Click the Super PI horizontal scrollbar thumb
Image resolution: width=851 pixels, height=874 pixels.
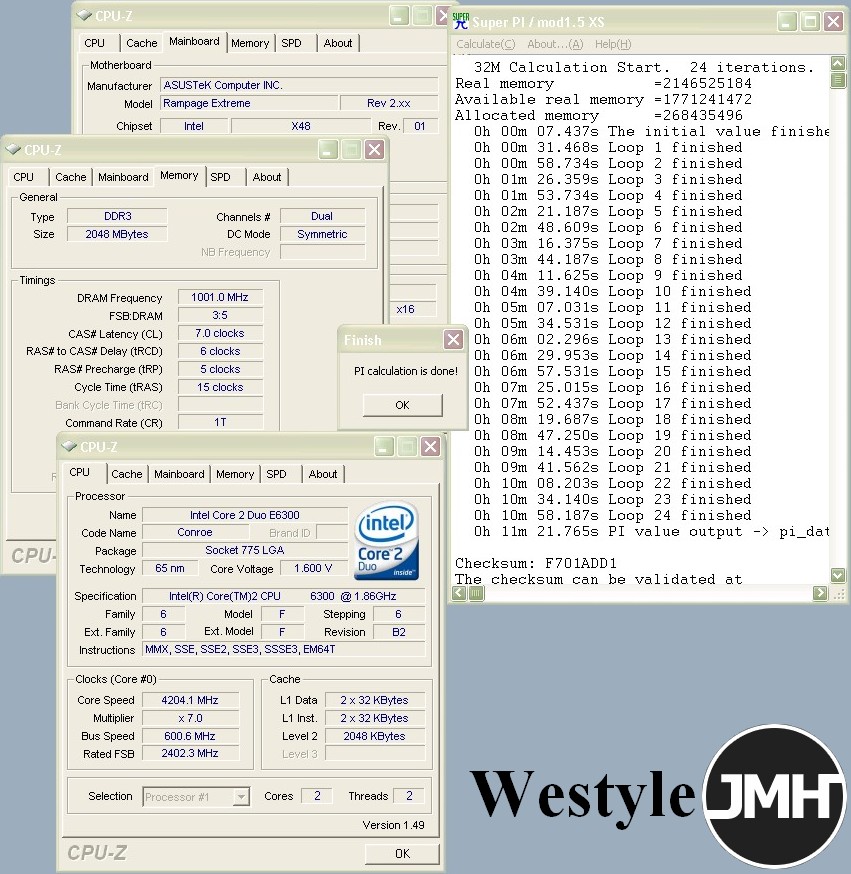coord(476,593)
